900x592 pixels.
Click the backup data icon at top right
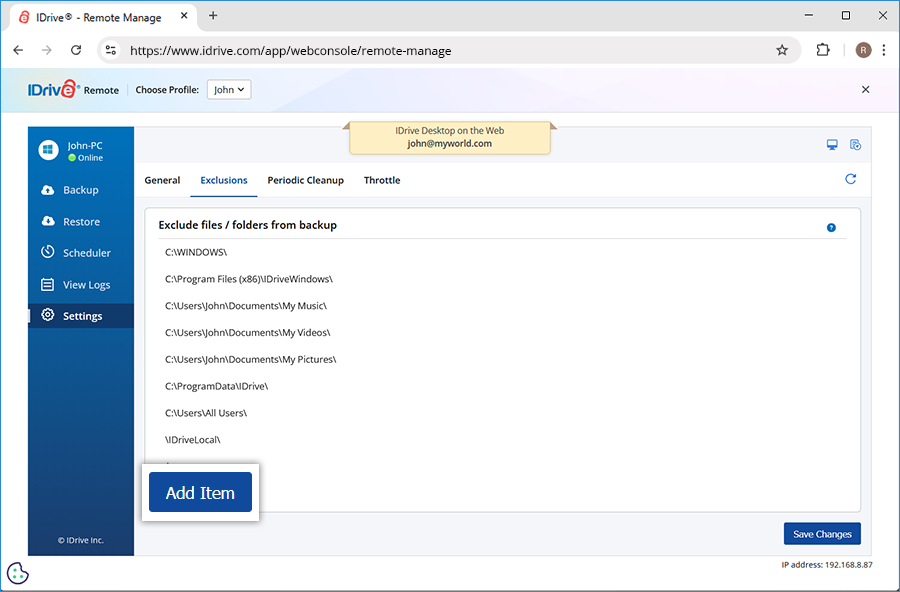point(855,145)
